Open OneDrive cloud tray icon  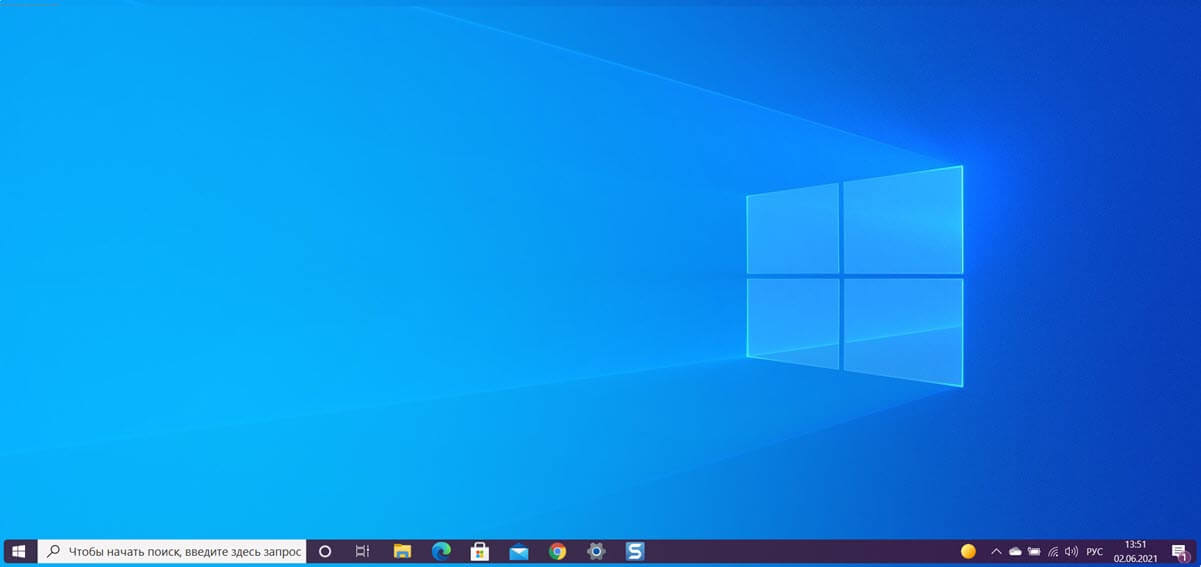click(x=1015, y=551)
